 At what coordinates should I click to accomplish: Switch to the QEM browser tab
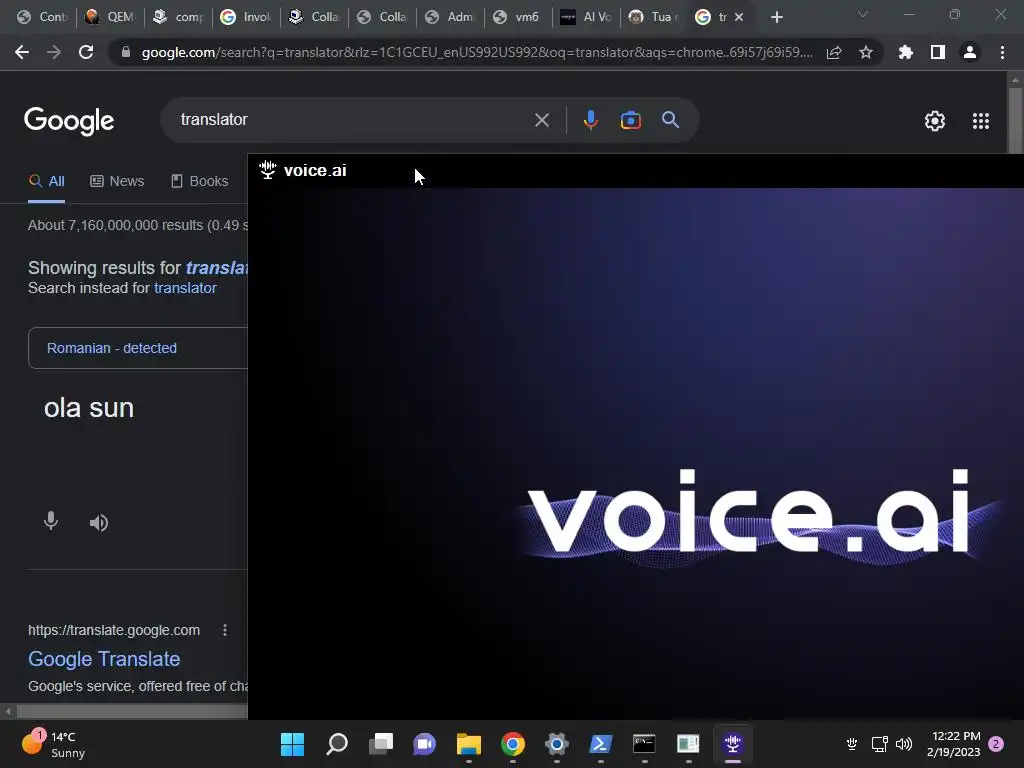[110, 17]
